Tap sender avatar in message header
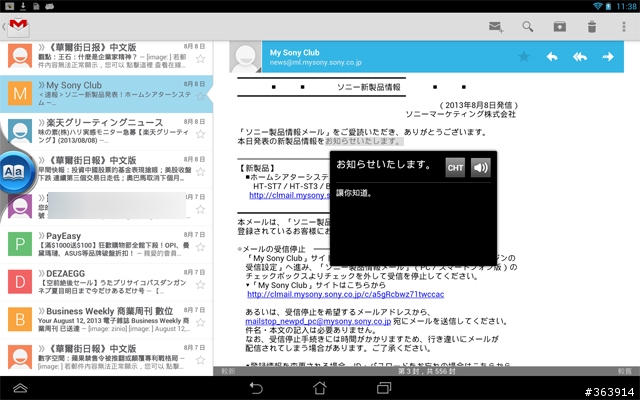Viewport: 640px width, 400px height. (245, 57)
